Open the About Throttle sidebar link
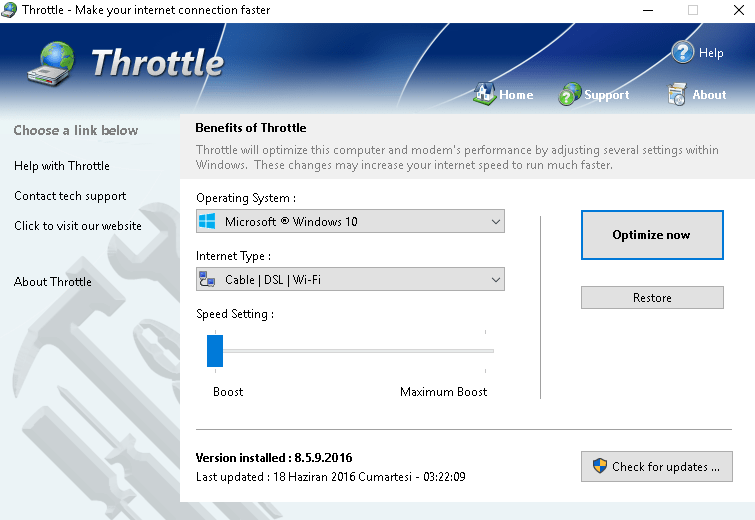The width and height of the screenshot is (755, 520). tap(52, 282)
